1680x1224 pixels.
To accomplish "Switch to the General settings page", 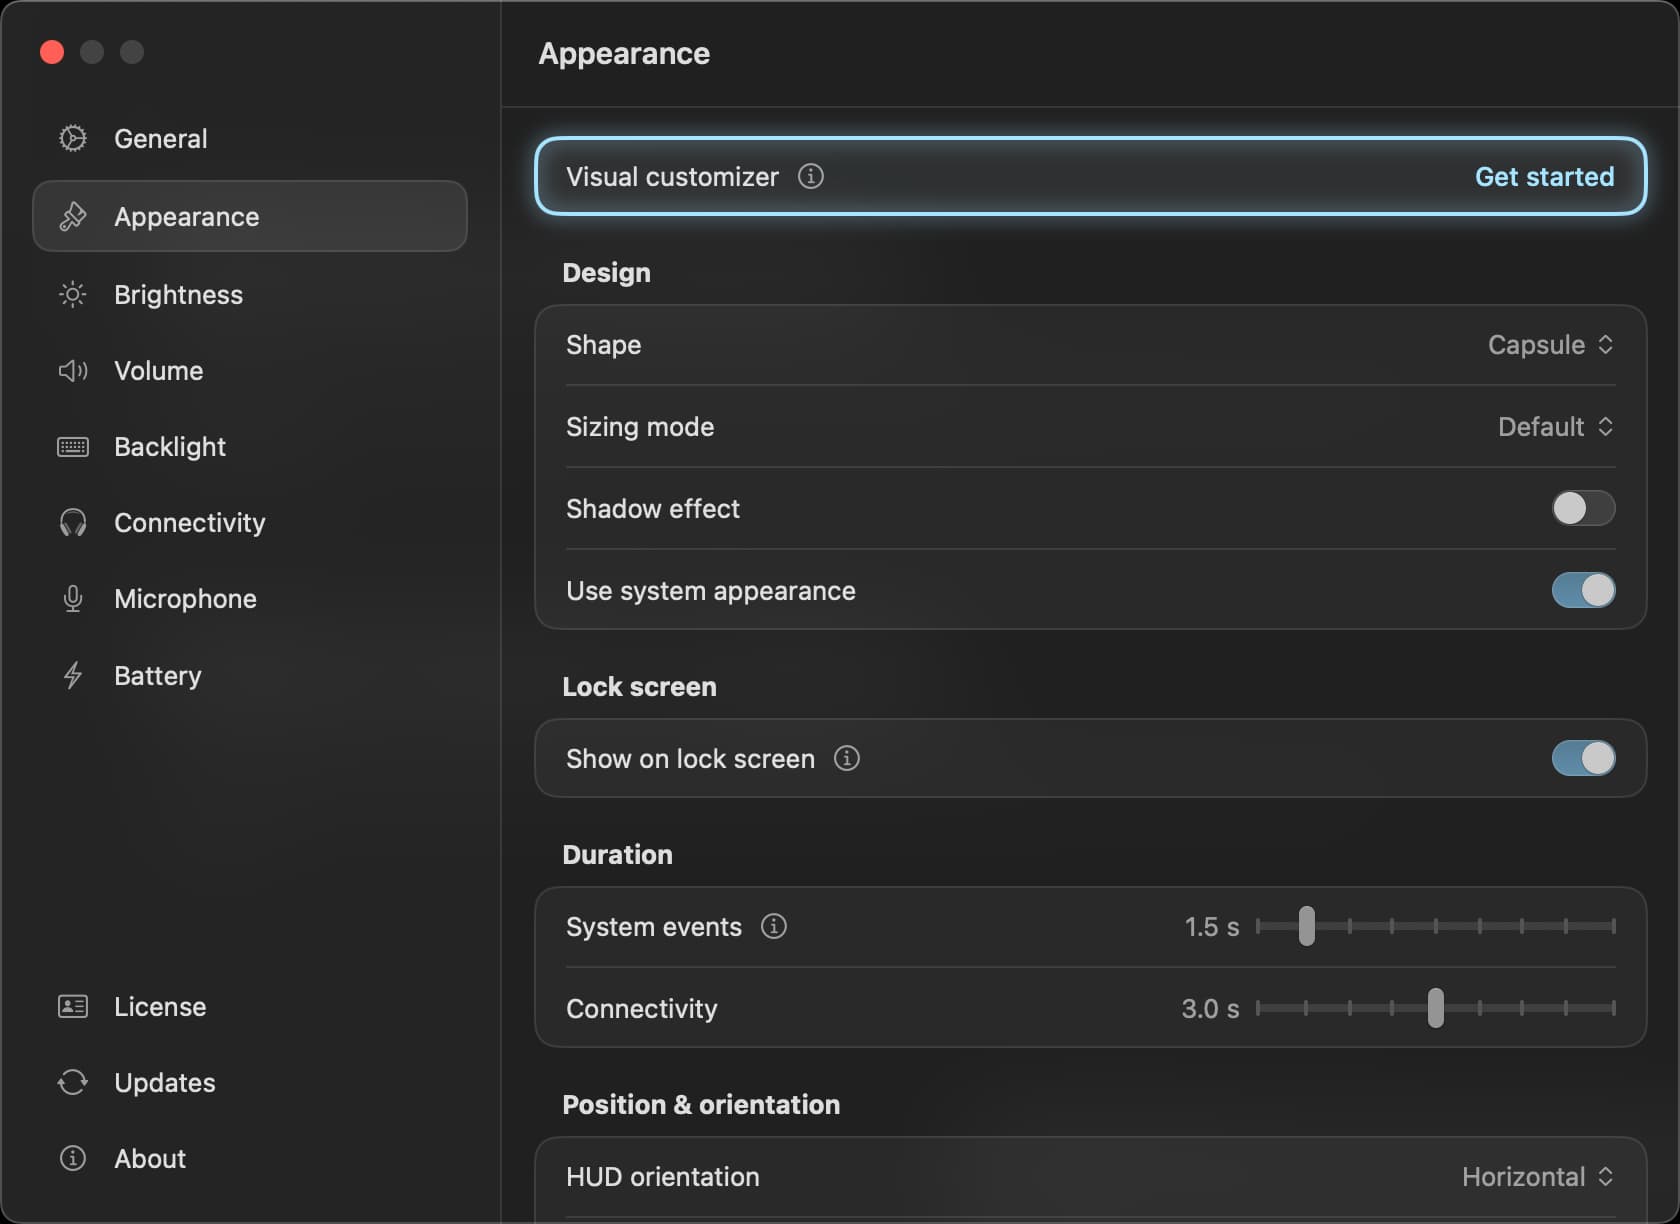I will click(162, 138).
